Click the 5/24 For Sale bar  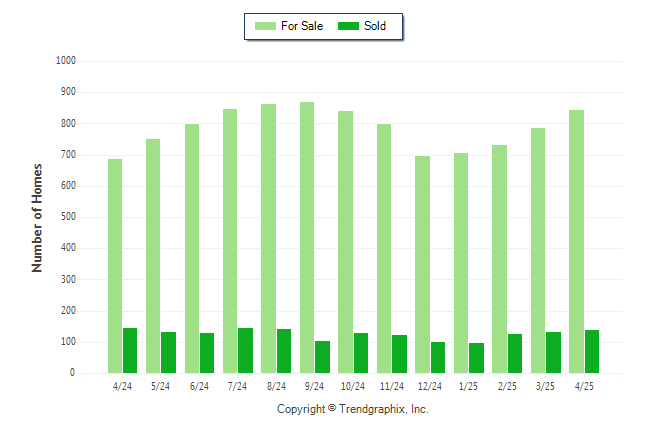(x=153, y=256)
